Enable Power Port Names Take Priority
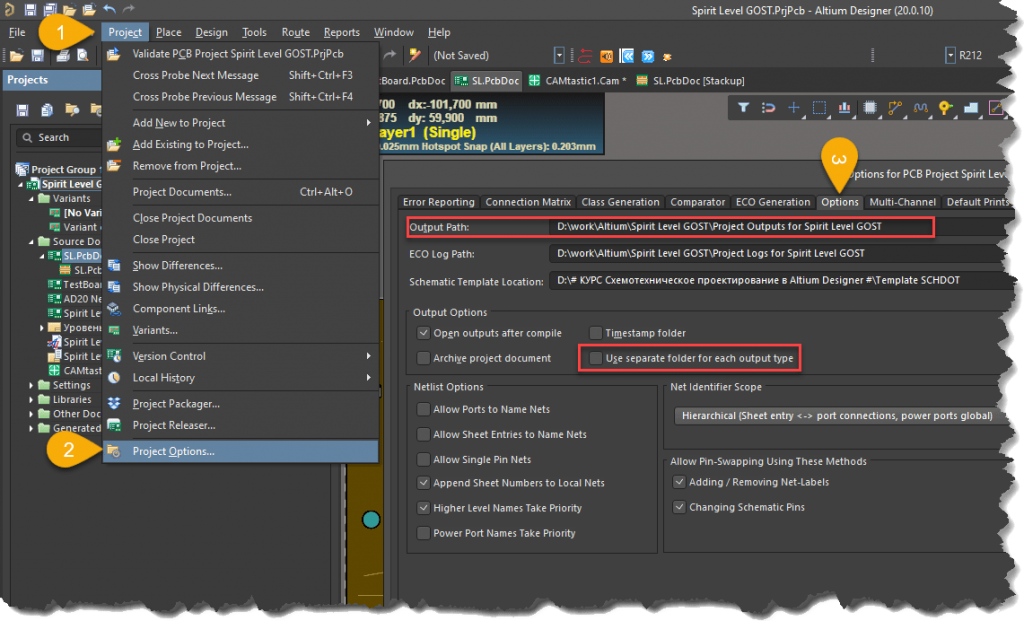 point(424,533)
